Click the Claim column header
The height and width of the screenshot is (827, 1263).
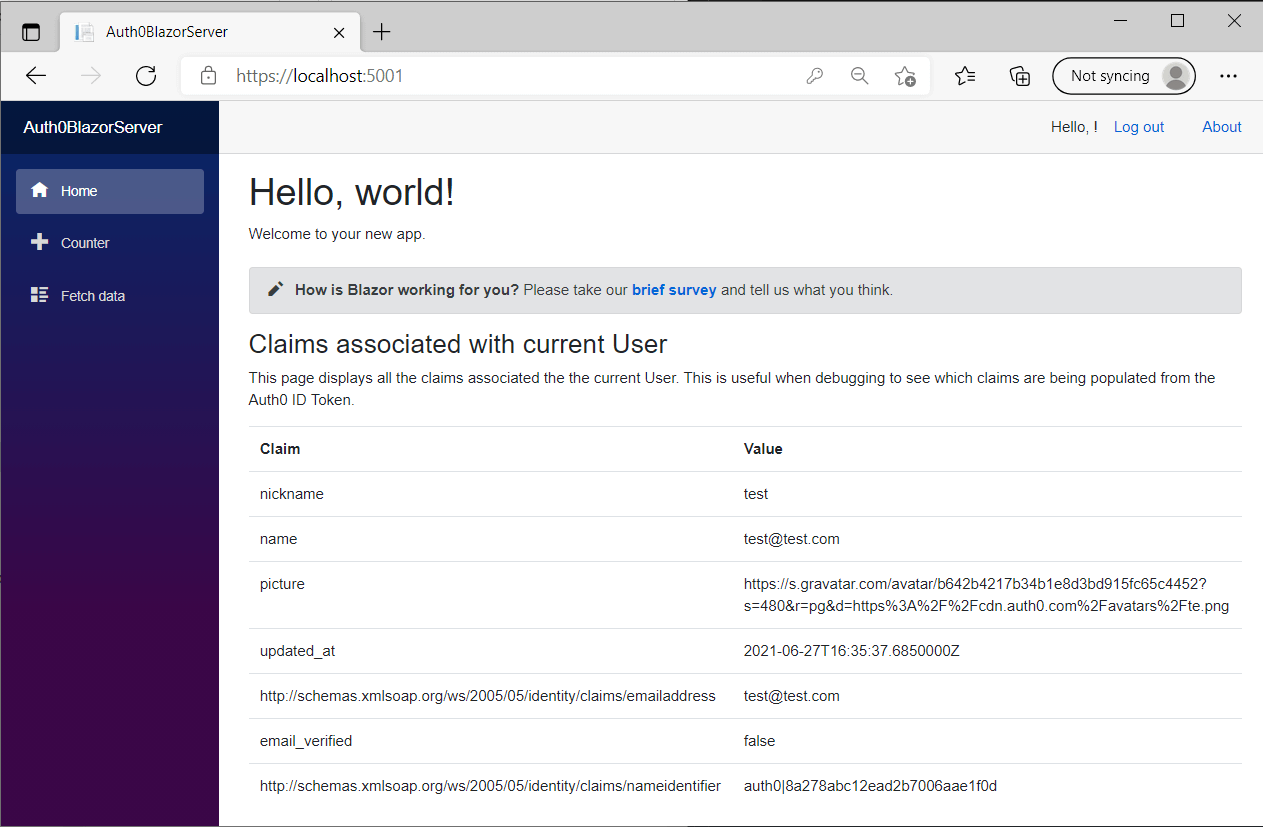280,449
